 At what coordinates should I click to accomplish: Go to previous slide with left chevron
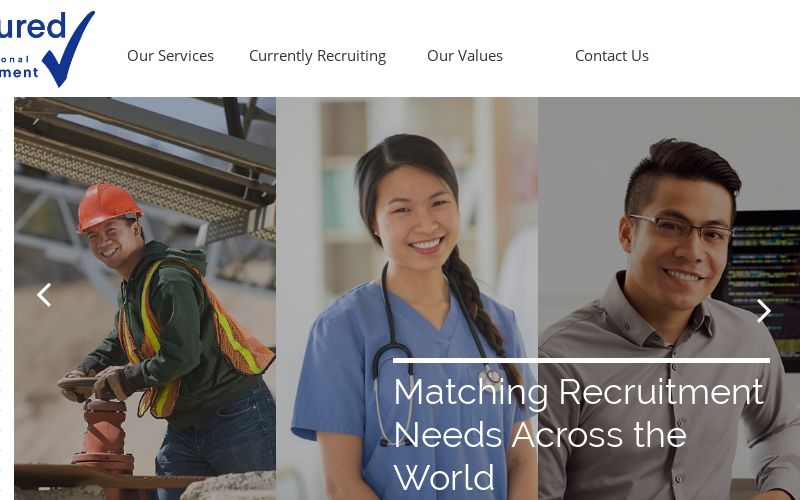click(x=44, y=295)
